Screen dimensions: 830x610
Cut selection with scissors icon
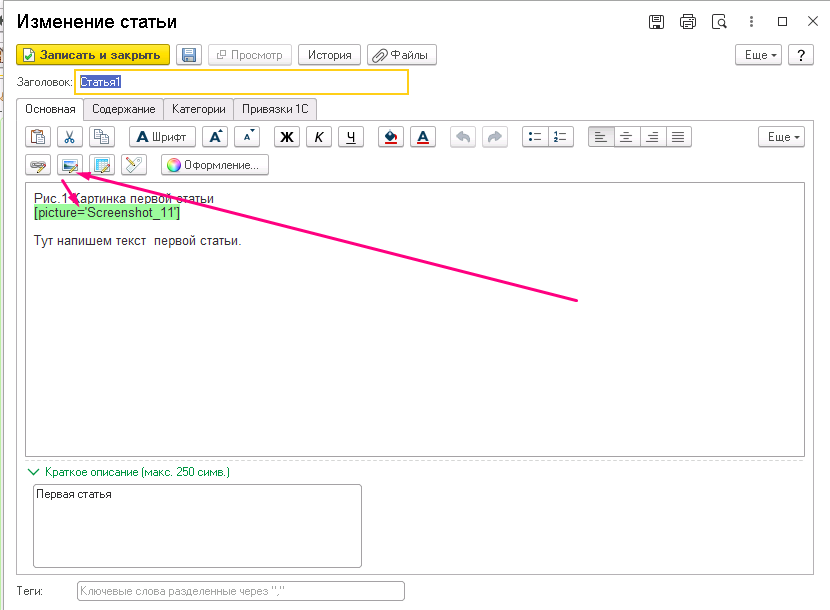[69, 137]
